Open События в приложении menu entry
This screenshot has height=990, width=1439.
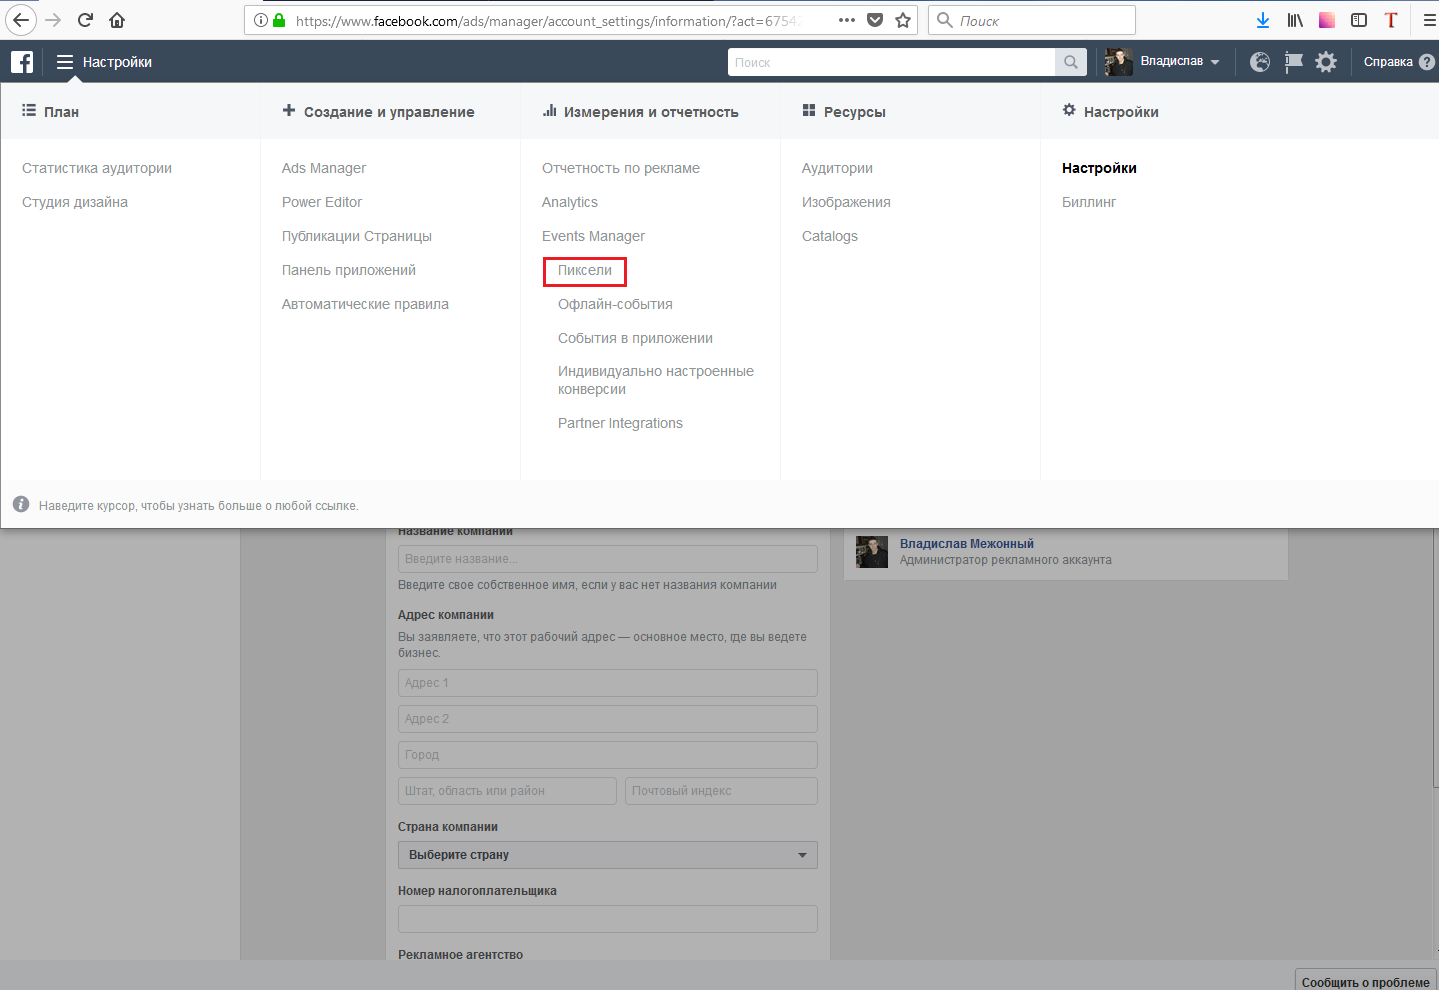[x=635, y=338]
